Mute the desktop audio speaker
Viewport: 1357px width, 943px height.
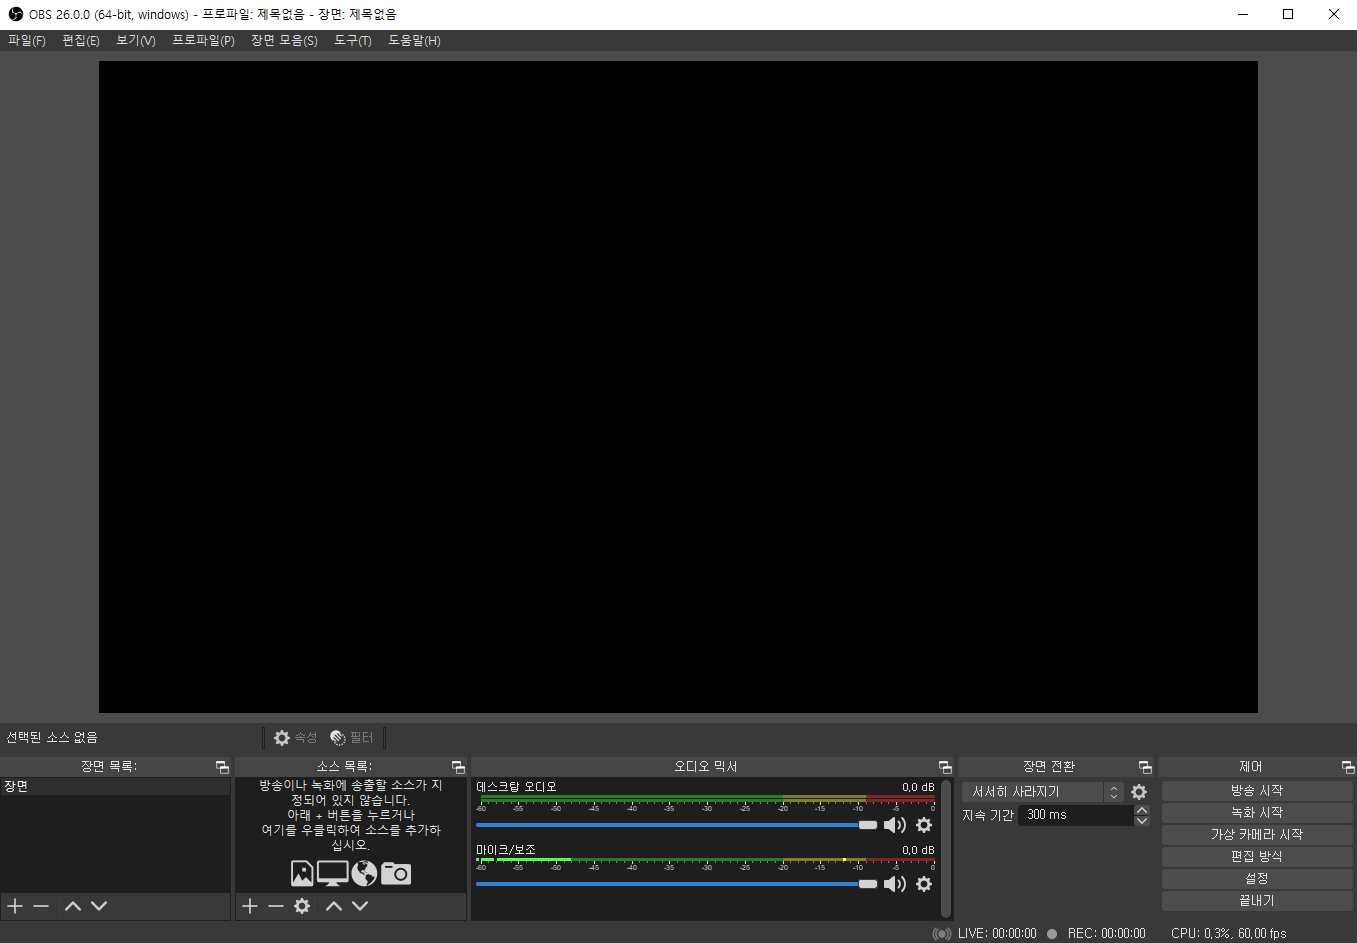click(x=894, y=825)
